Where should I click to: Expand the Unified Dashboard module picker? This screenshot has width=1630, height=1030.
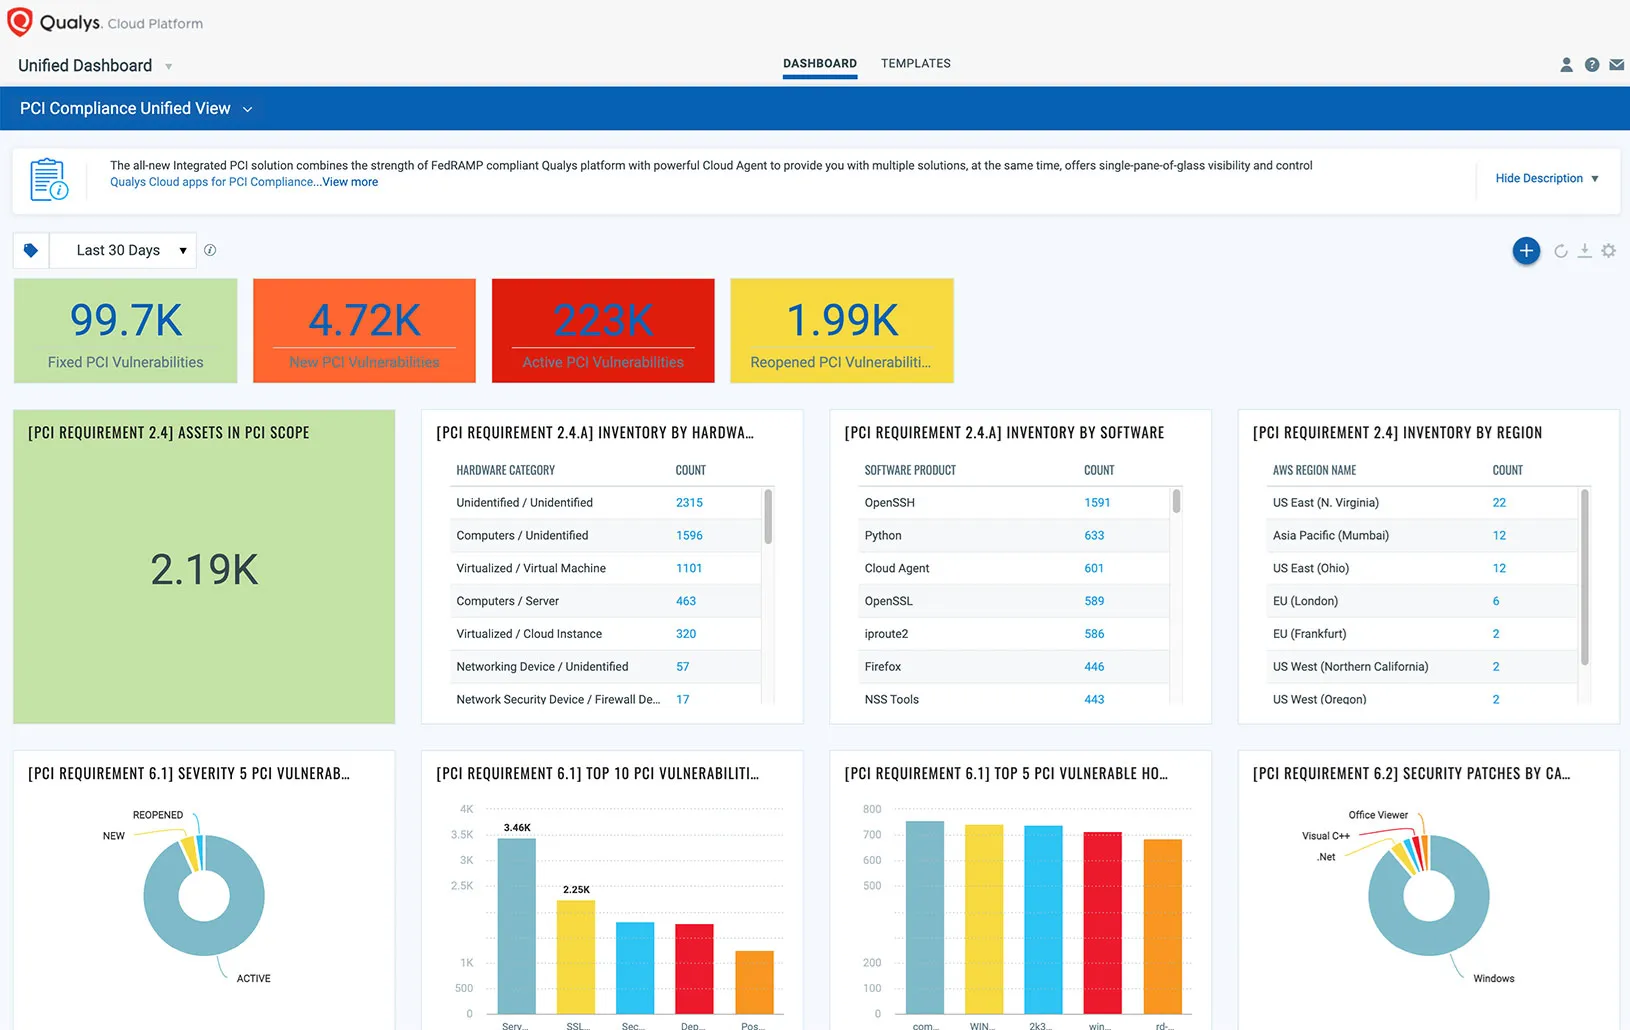pyautogui.click(x=168, y=67)
